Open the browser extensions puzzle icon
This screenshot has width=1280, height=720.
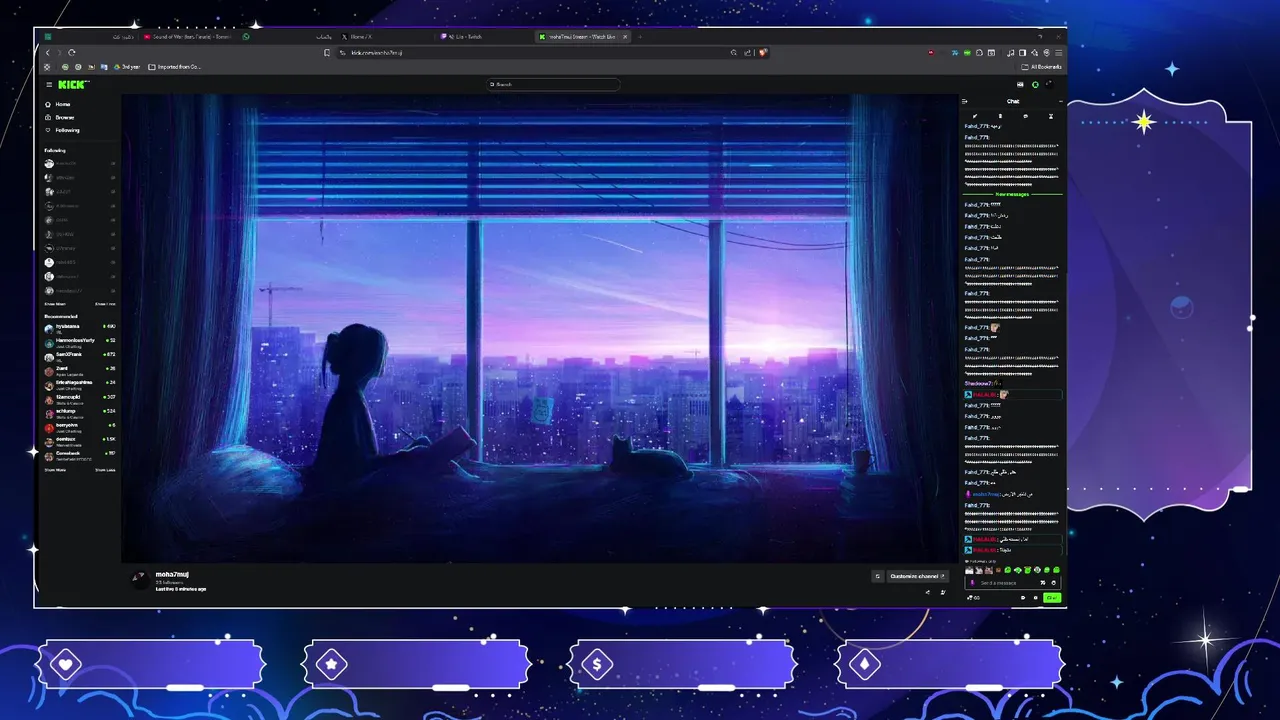pos(979,53)
